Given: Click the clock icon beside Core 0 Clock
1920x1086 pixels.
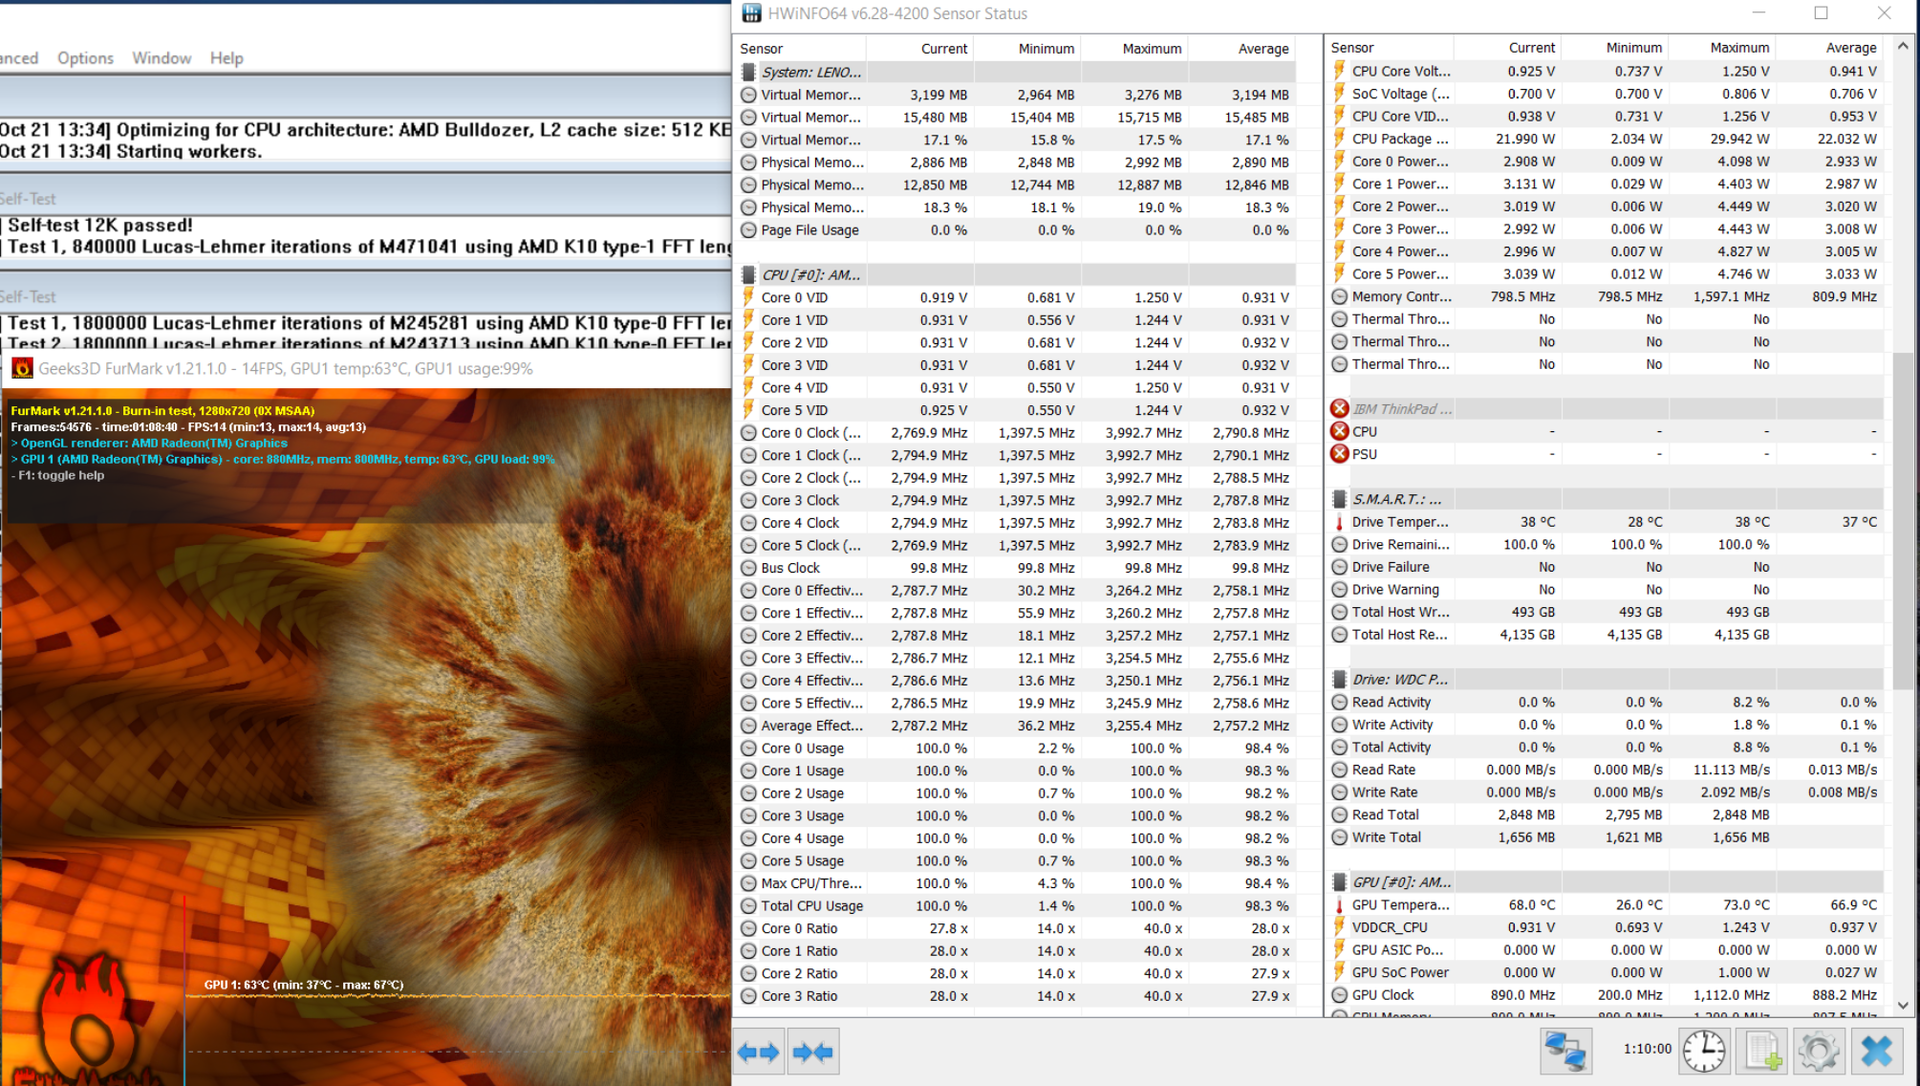Looking at the screenshot, I should (748, 433).
